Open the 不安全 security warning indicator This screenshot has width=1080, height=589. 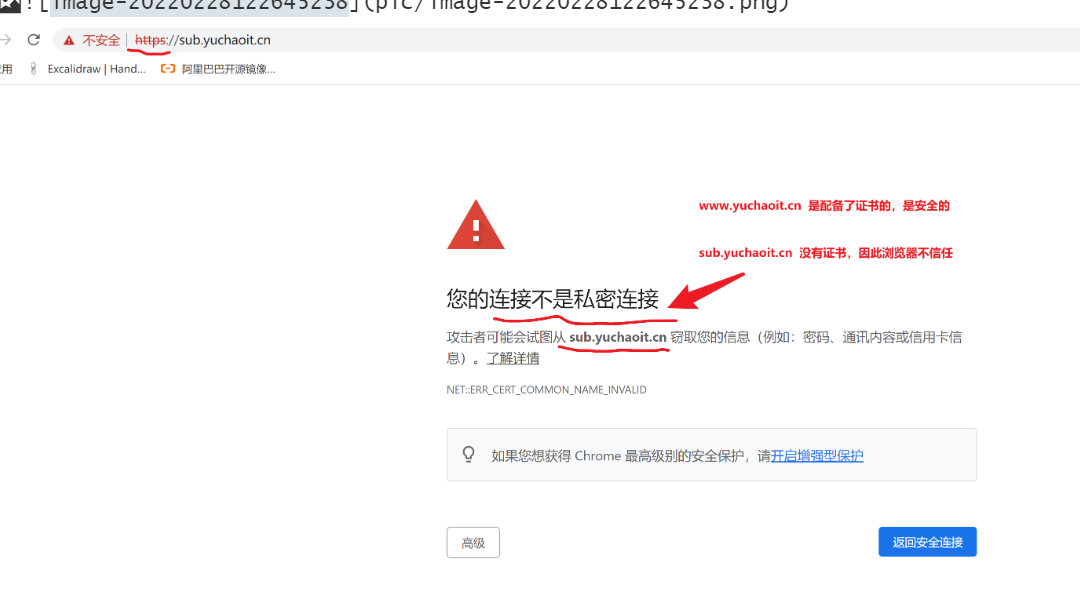pos(92,40)
